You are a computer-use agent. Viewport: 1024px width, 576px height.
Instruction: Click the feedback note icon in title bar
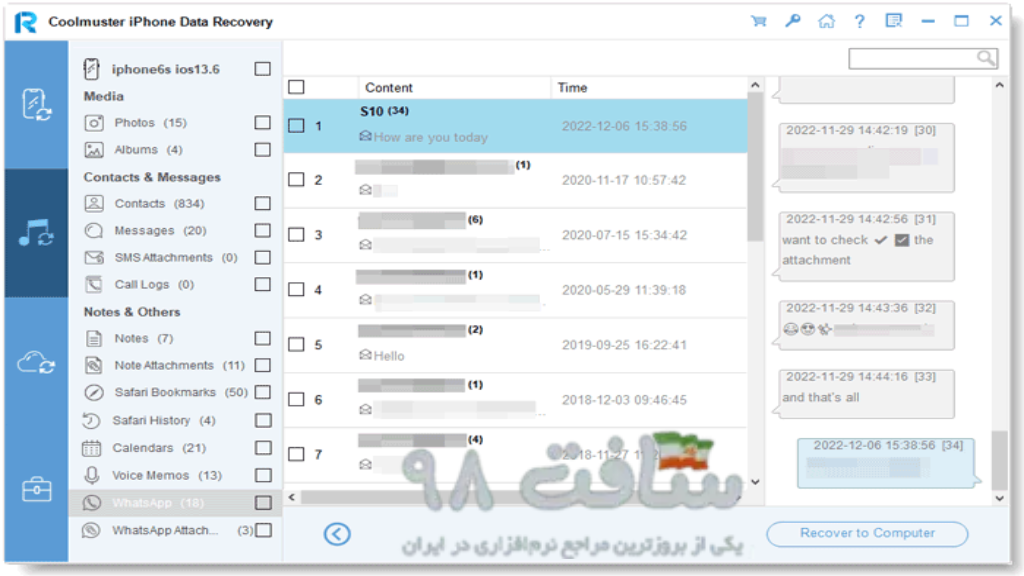coord(893,21)
